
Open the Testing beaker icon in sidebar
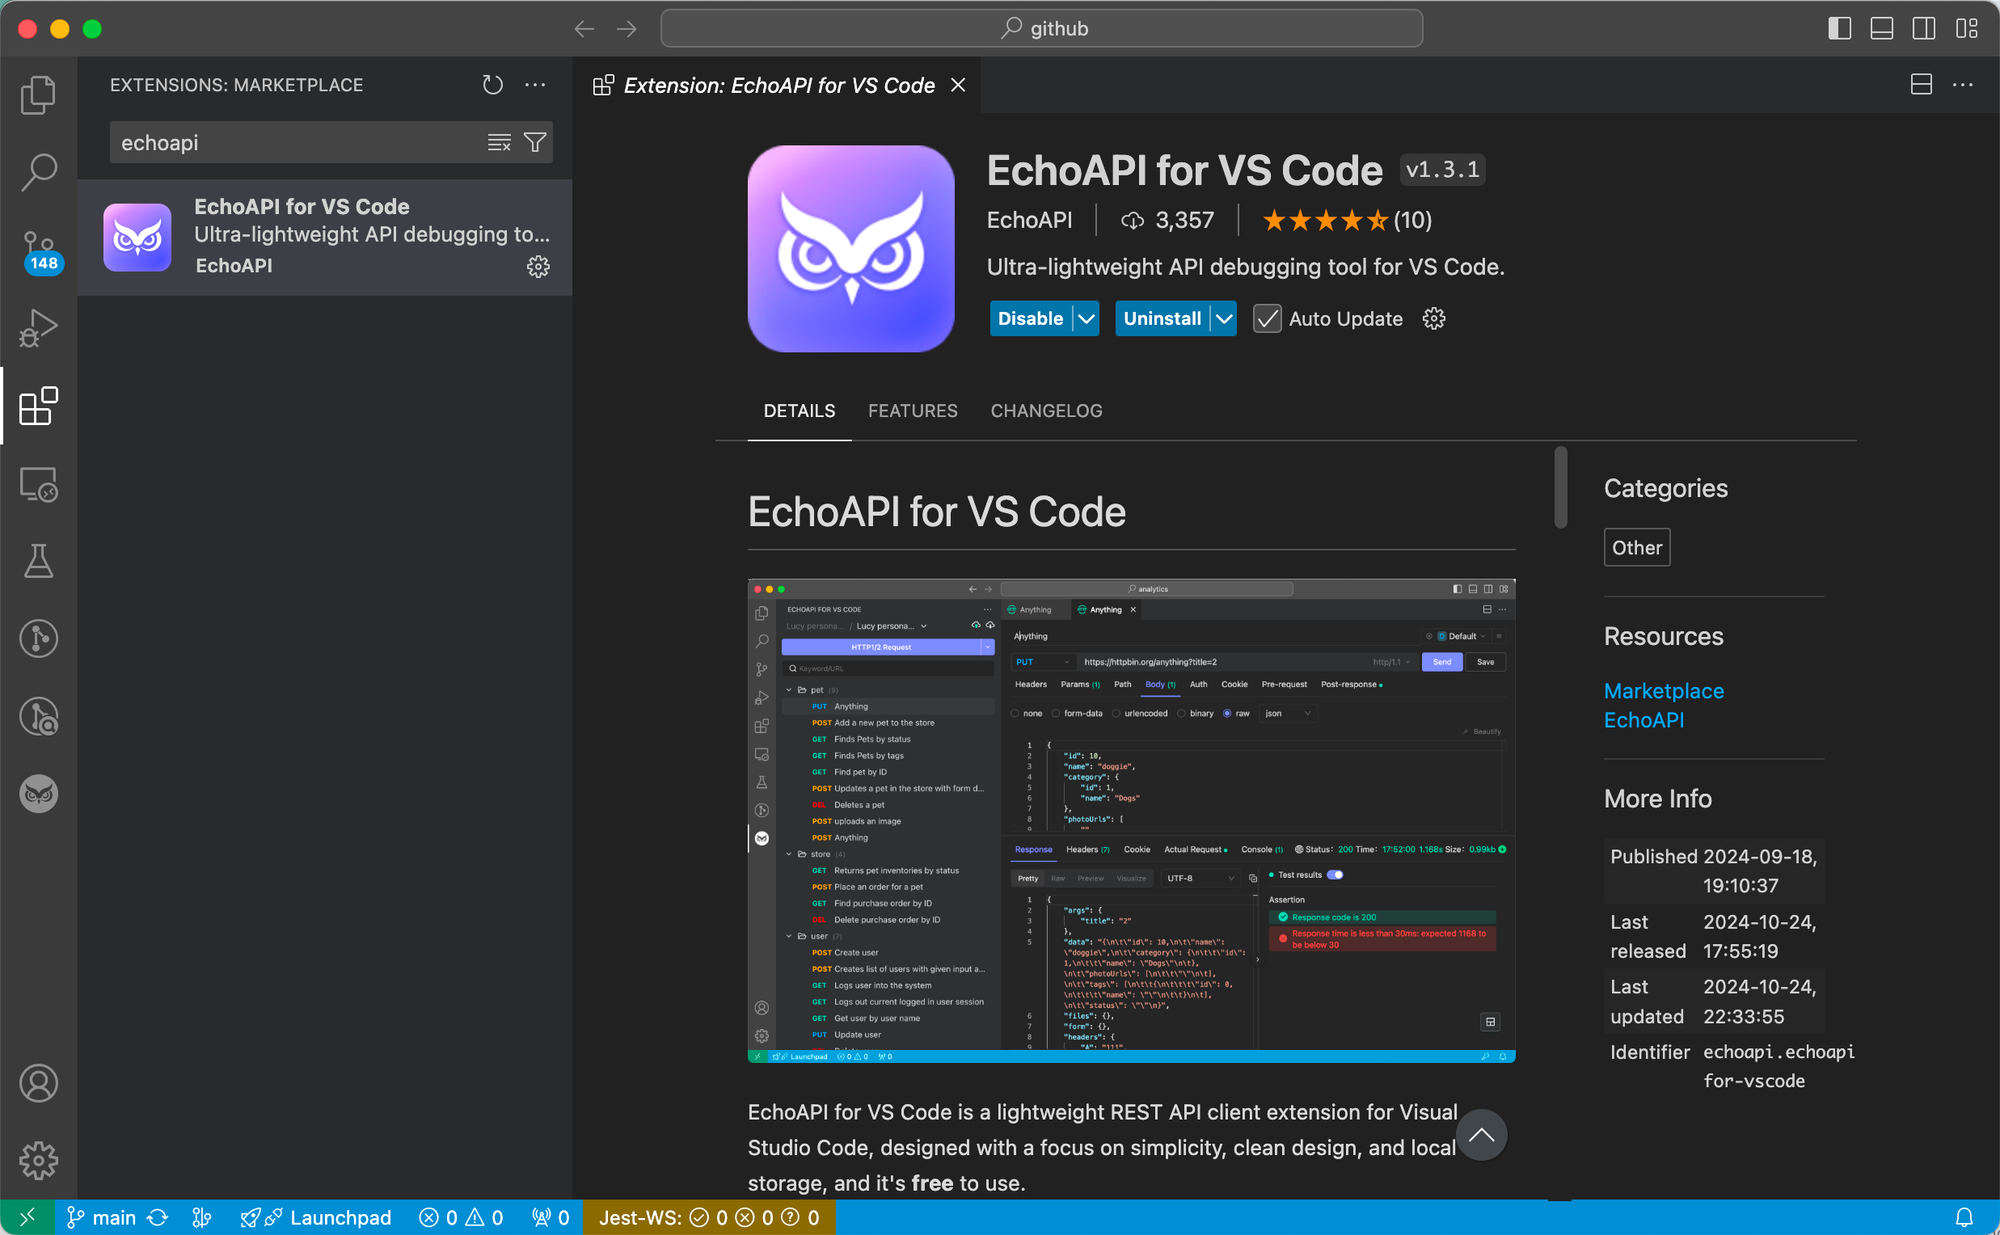point(37,559)
